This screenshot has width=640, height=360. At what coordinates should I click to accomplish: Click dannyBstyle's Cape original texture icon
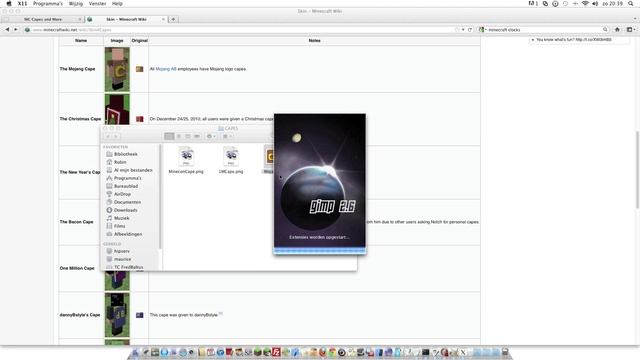click(140, 315)
